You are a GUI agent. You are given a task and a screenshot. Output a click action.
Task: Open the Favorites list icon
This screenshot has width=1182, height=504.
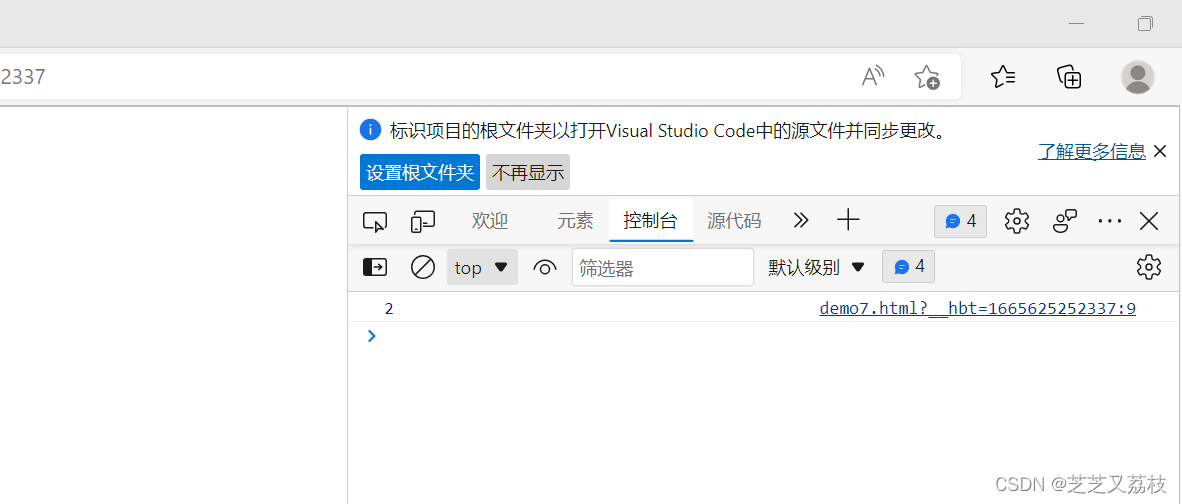click(1003, 76)
